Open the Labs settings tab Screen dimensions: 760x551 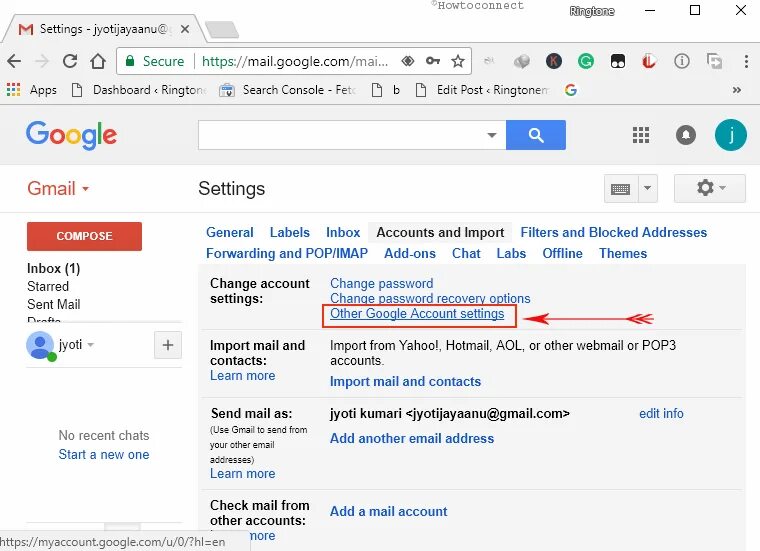click(x=511, y=253)
